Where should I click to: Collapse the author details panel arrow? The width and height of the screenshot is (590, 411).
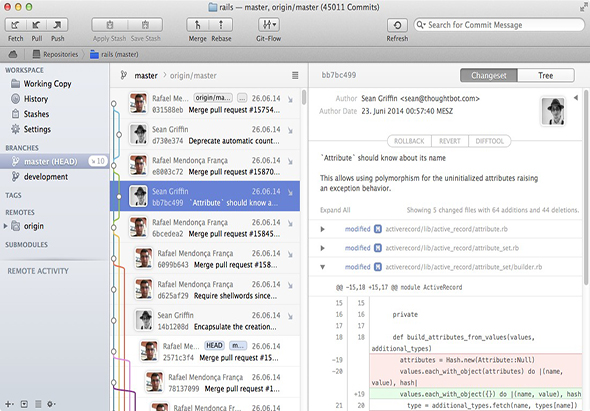click(x=576, y=98)
